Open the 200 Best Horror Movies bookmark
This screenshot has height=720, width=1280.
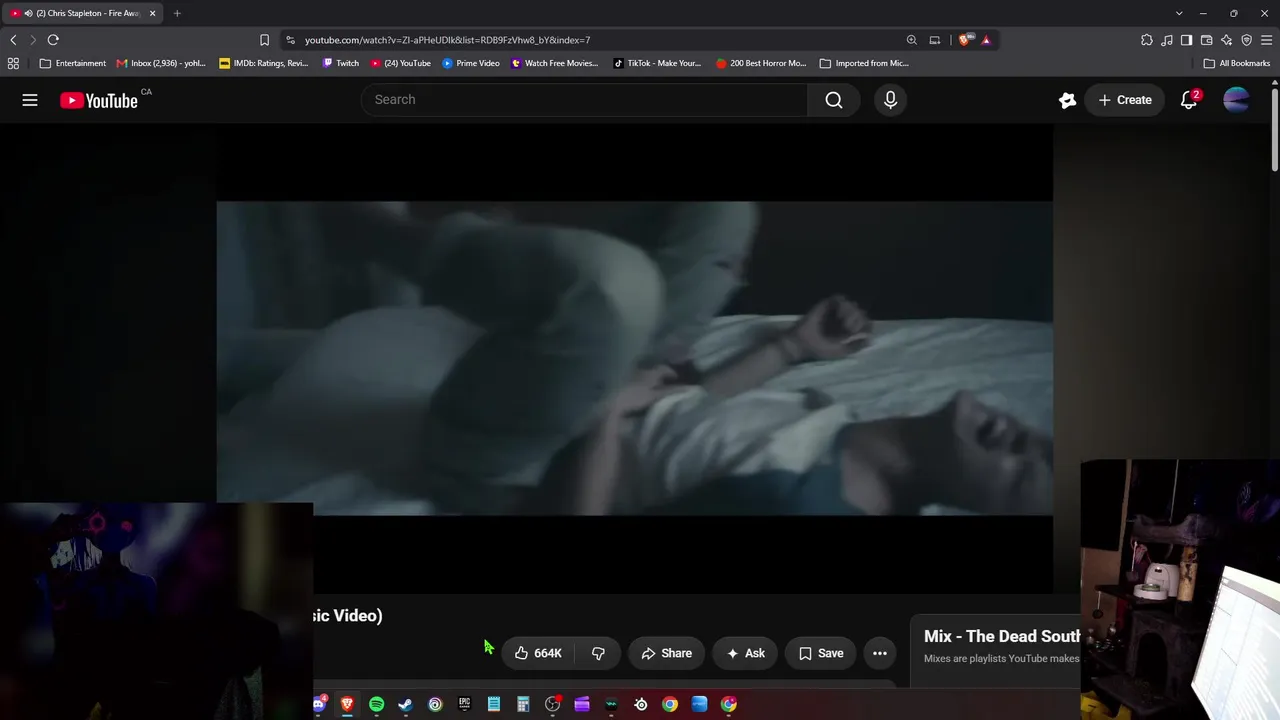(761, 63)
